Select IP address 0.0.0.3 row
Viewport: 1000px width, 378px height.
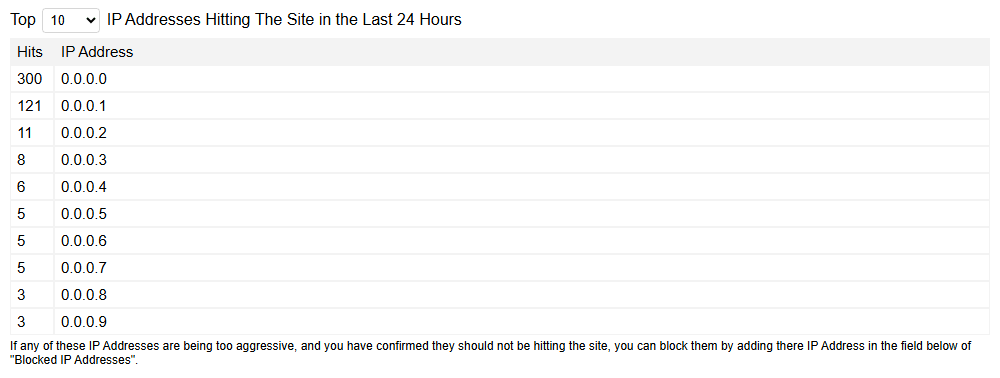500,160
